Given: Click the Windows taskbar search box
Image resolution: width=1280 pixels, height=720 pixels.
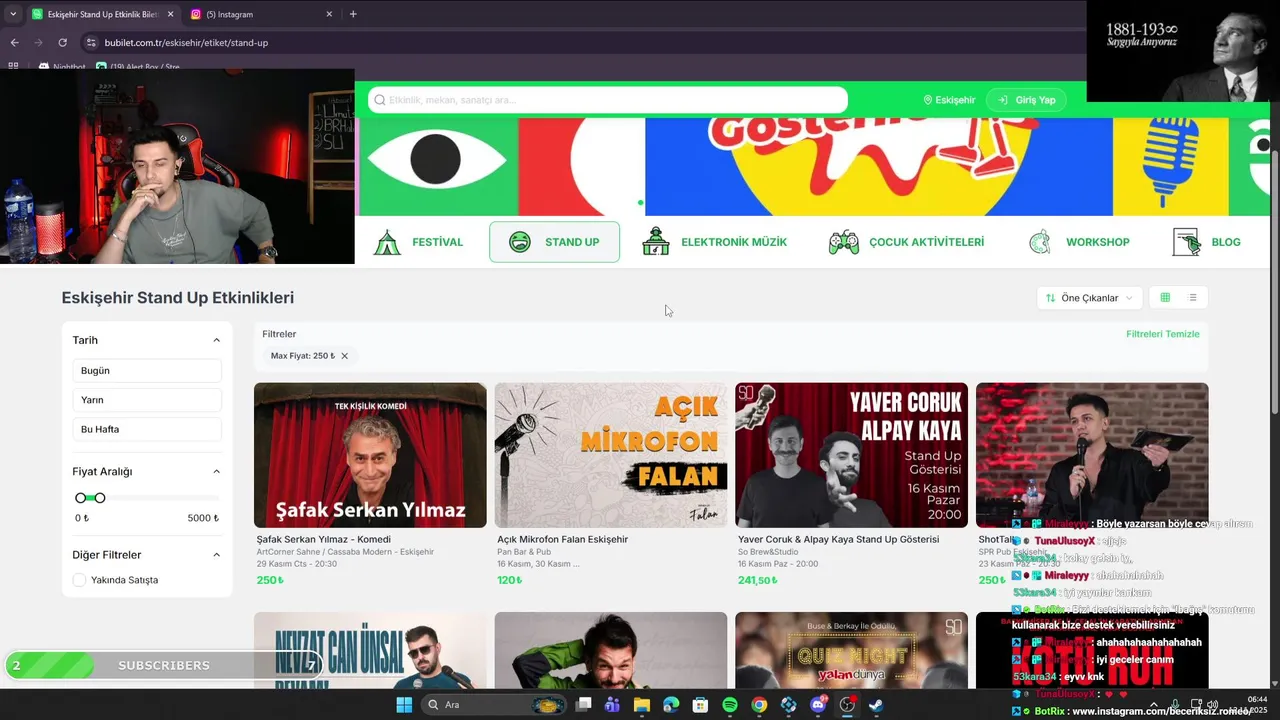Looking at the screenshot, I should [495, 705].
